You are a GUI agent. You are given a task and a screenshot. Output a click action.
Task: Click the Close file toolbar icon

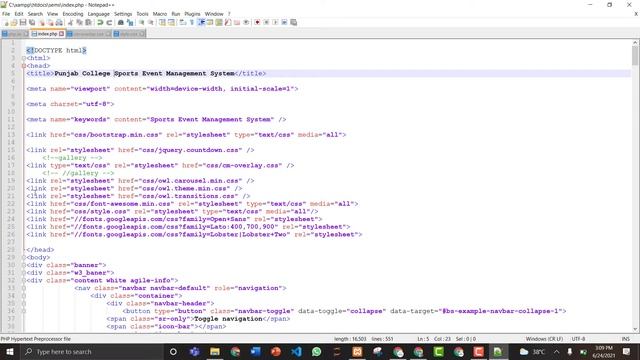coord(42,22)
